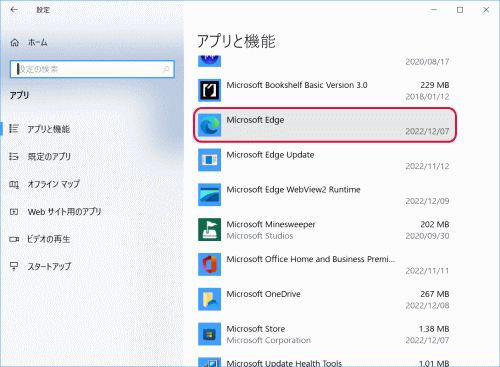Maximize the 設定 window

pos(460,10)
